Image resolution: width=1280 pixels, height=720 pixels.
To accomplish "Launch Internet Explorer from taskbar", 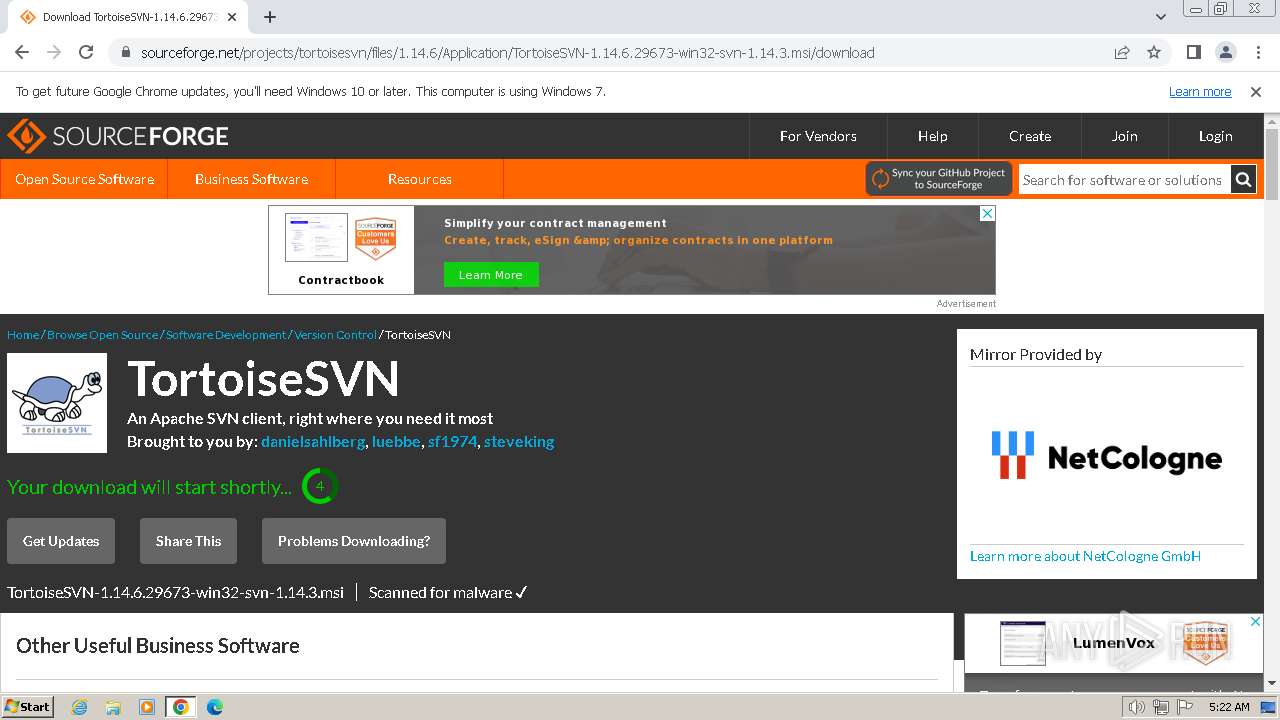I will (x=80, y=707).
